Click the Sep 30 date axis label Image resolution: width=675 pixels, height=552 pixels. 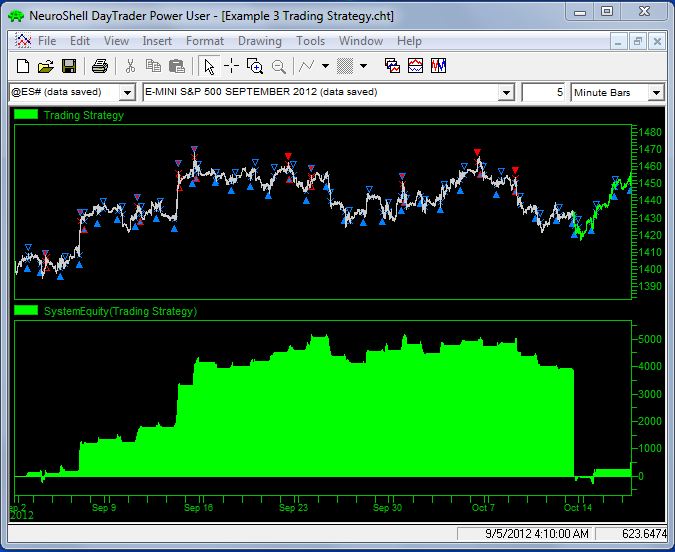point(387,508)
